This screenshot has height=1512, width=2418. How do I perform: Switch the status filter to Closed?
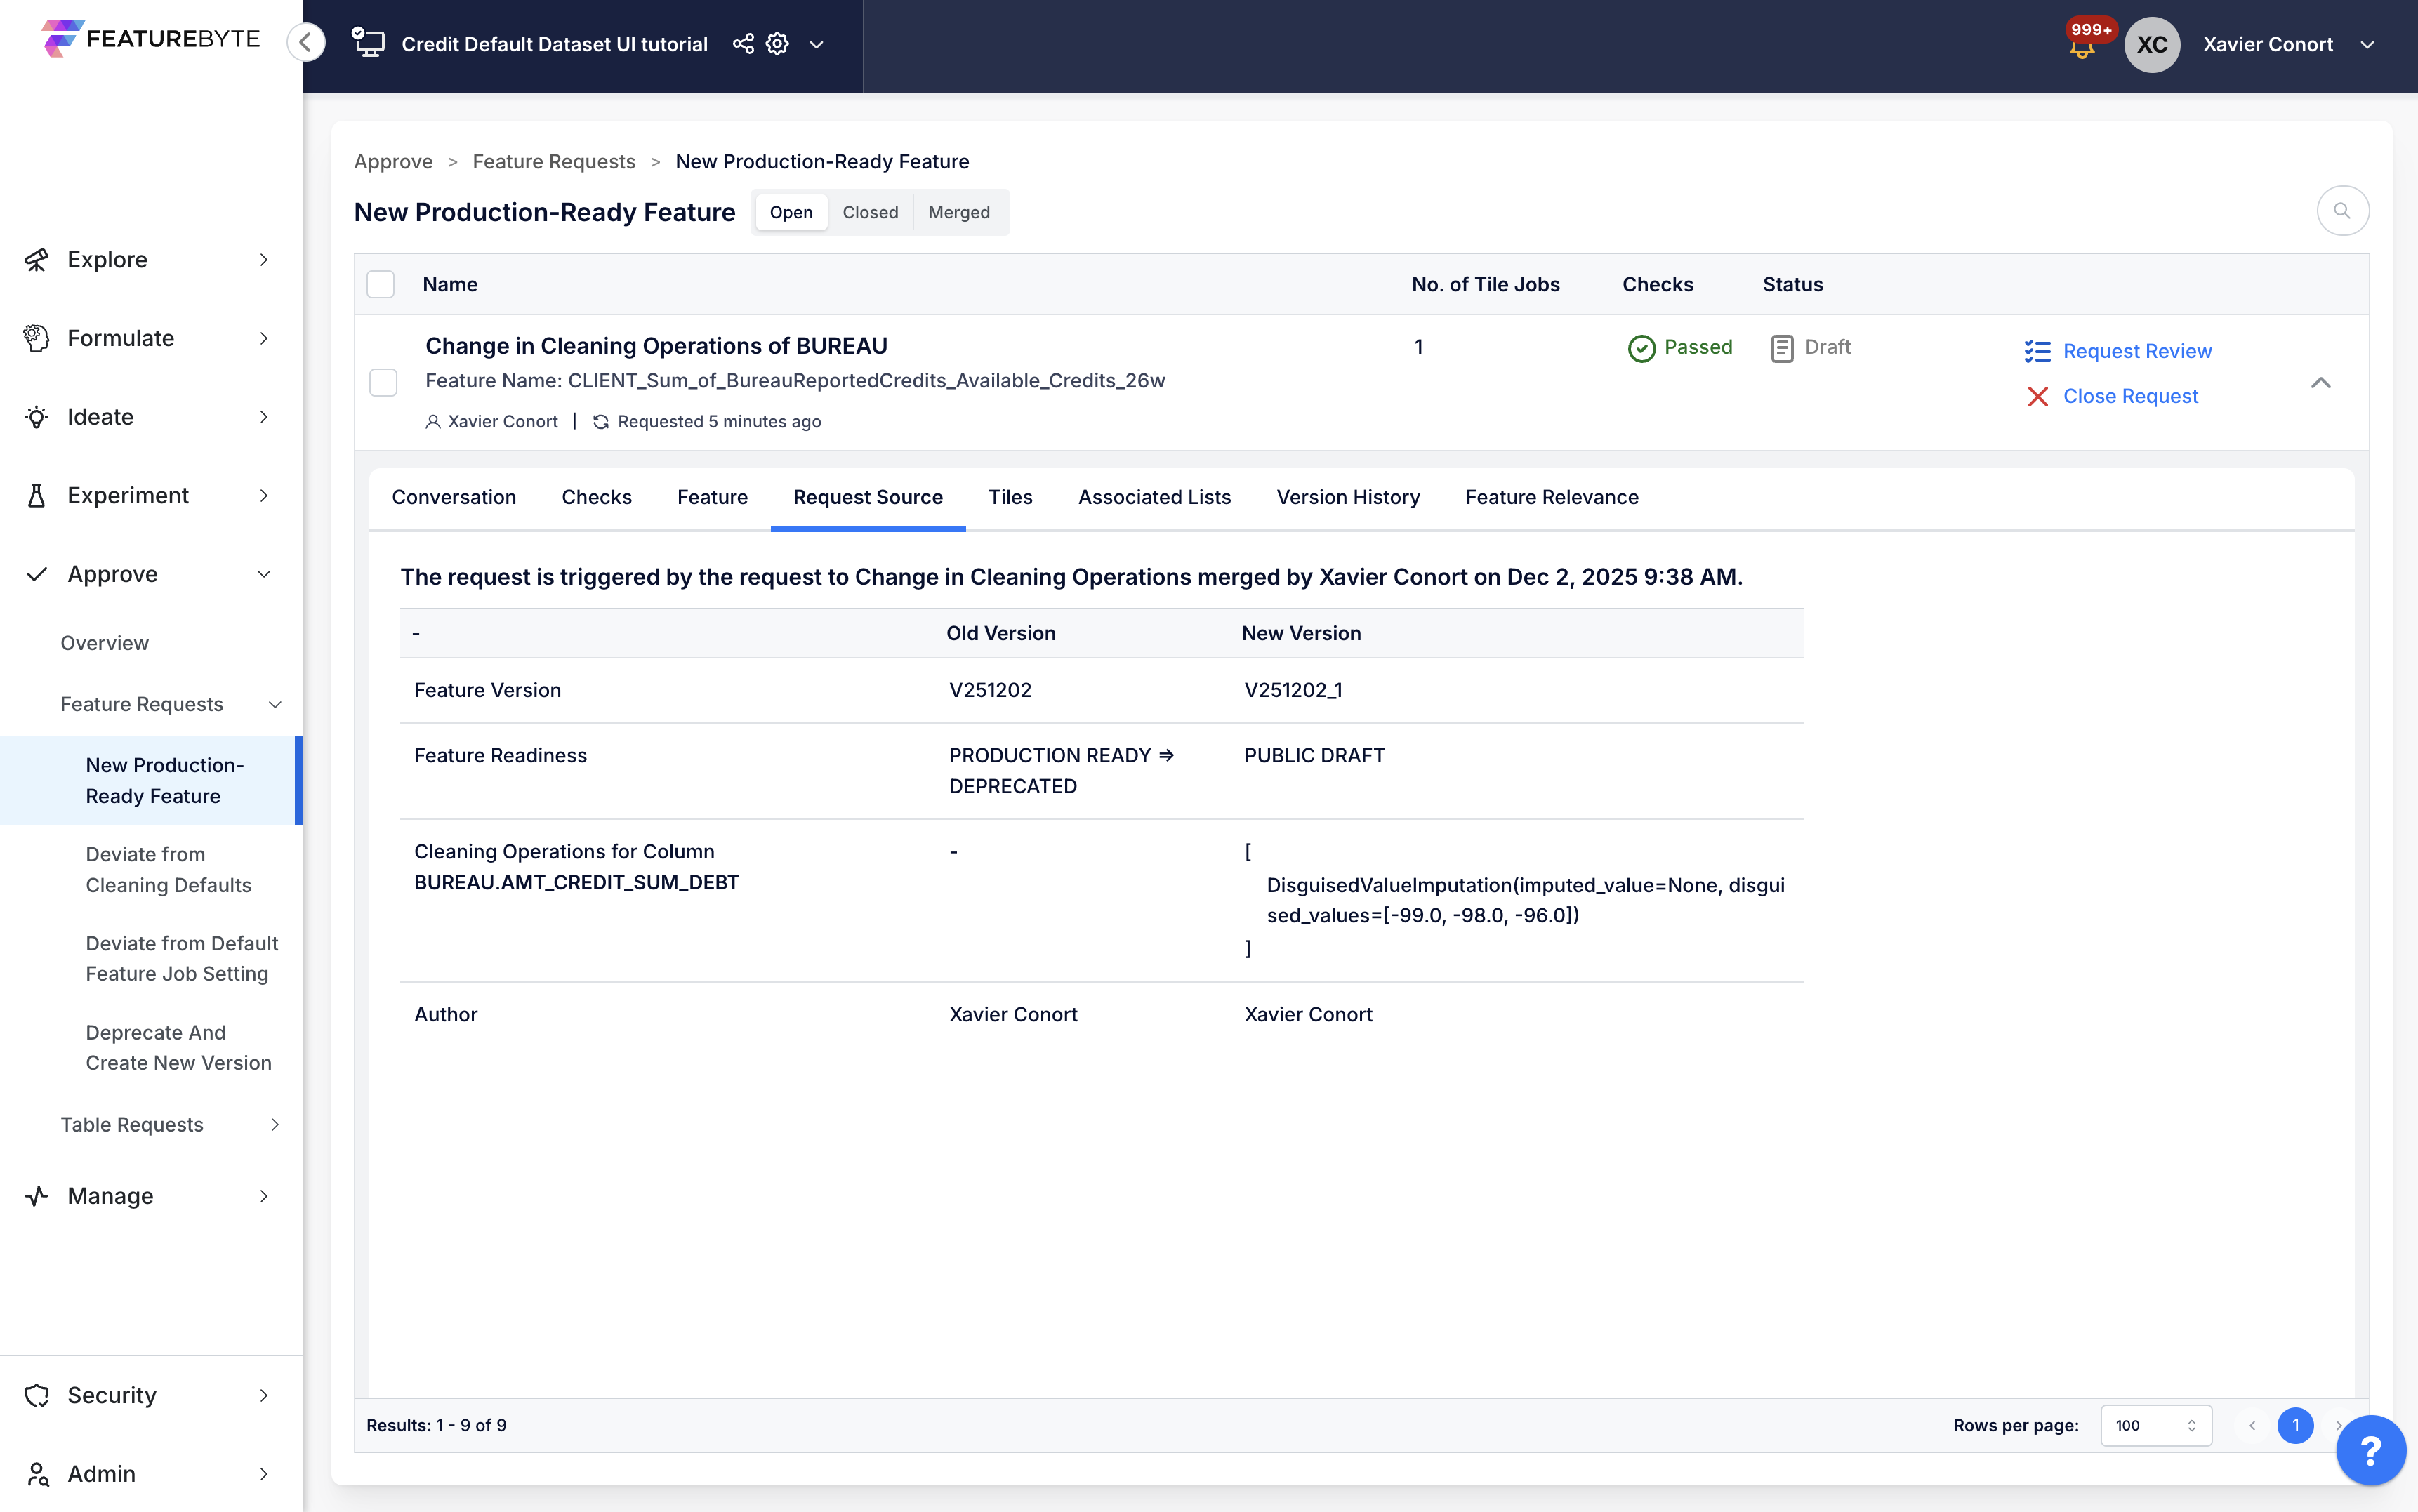[x=869, y=212]
